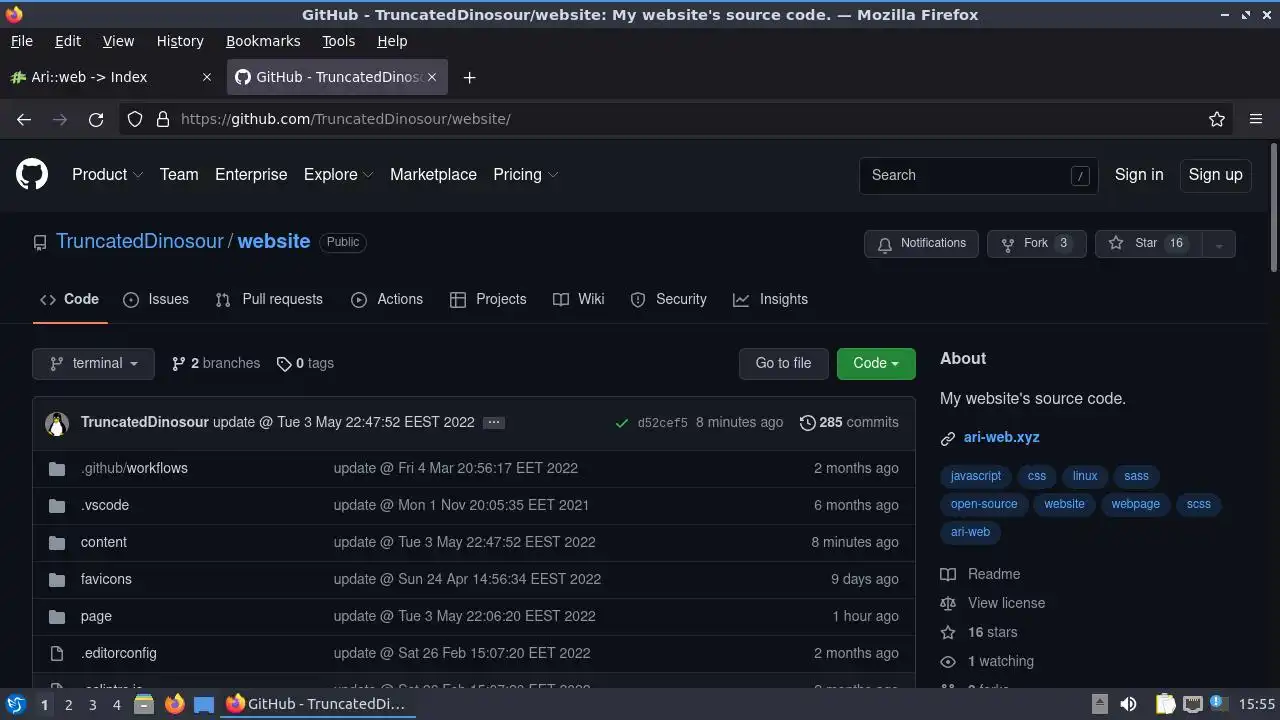The width and height of the screenshot is (1280, 720).
Task: Click the eye icon next to 1 watching
Action: coord(948,661)
